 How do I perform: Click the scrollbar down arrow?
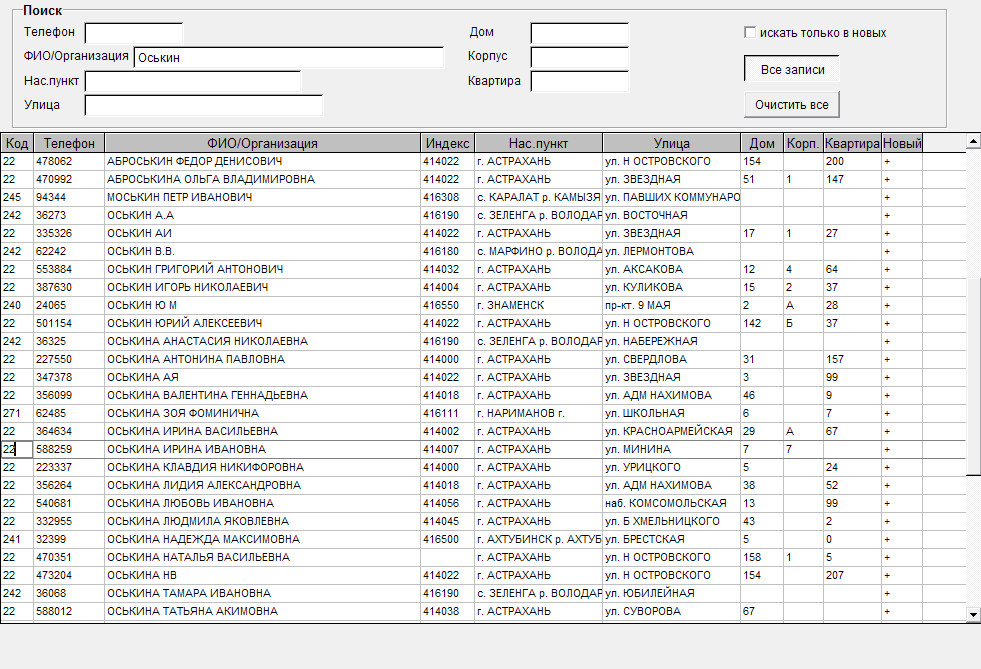click(973, 614)
